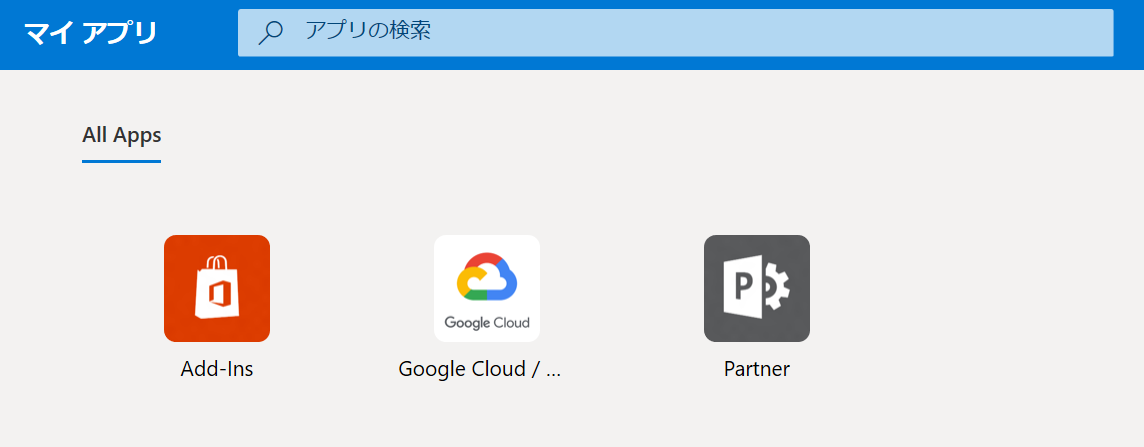Click the multicolor Google Cloud logo
Viewport: 1144px width, 447px height.
pos(487,277)
